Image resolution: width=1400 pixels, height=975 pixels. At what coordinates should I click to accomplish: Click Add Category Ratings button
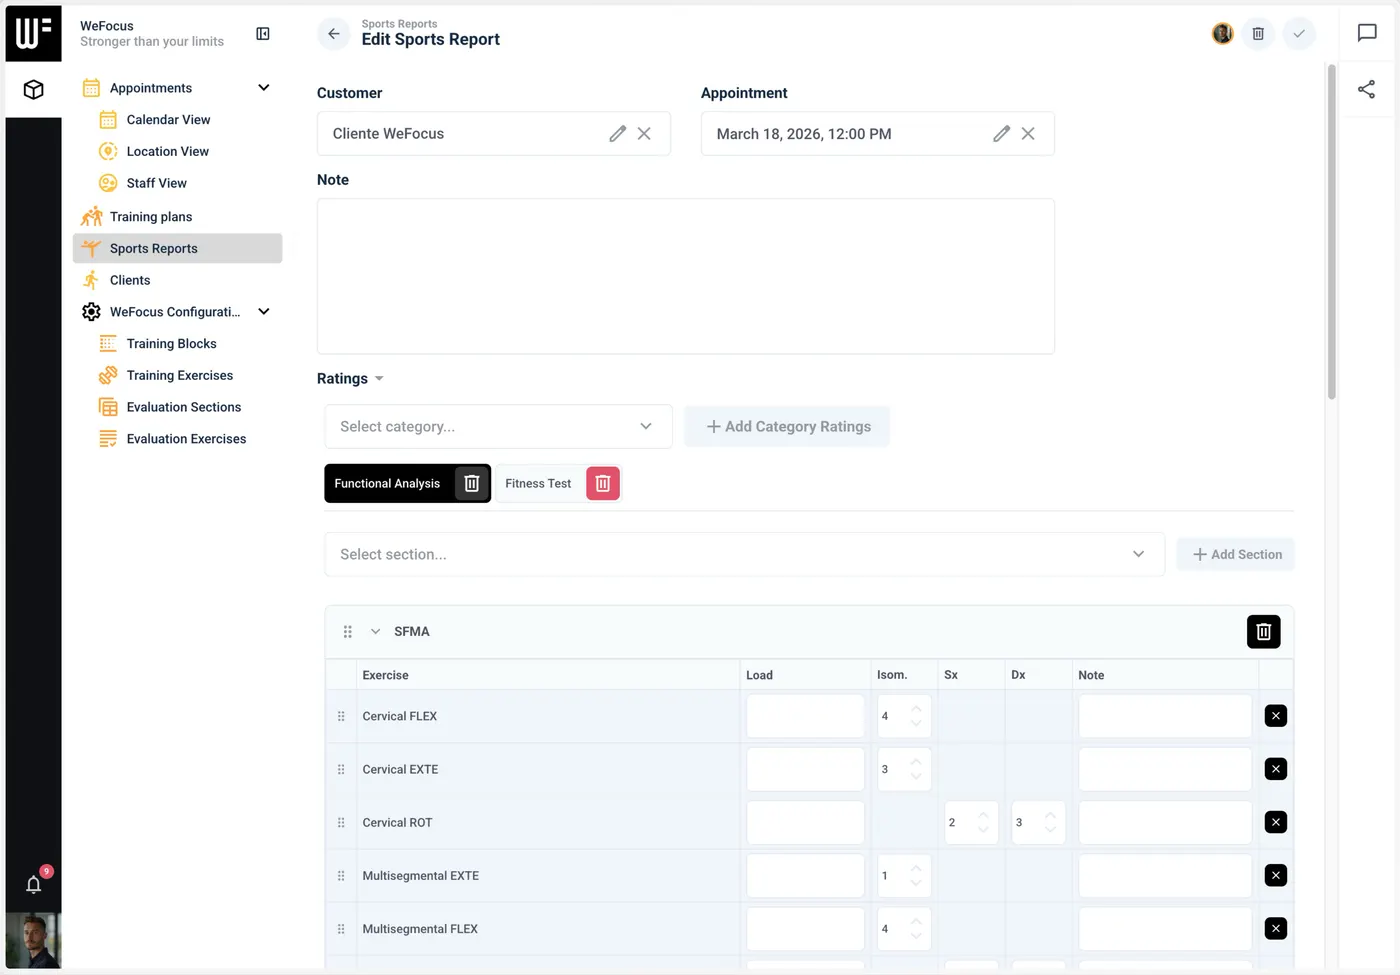point(788,427)
